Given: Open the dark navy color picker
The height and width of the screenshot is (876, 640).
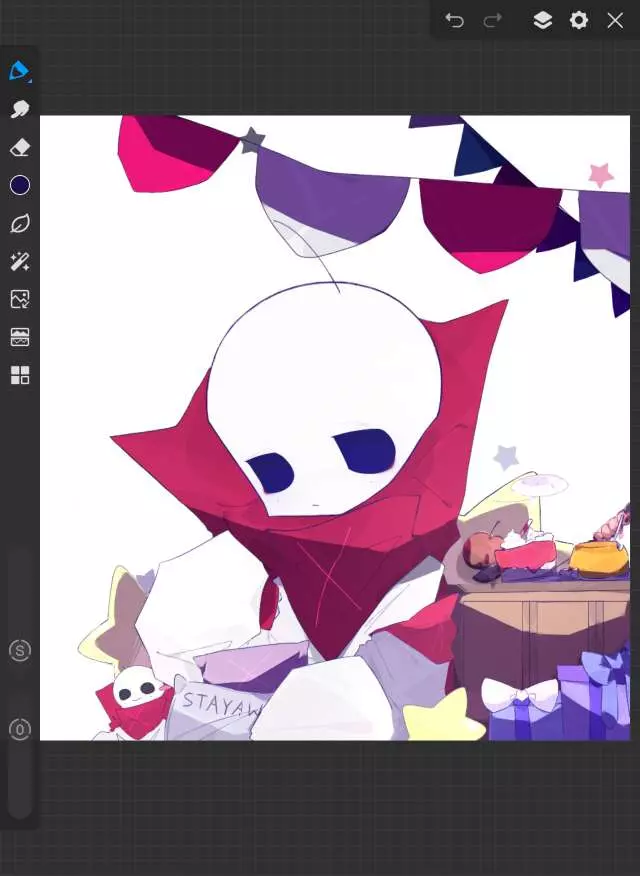Looking at the screenshot, I should (20, 185).
